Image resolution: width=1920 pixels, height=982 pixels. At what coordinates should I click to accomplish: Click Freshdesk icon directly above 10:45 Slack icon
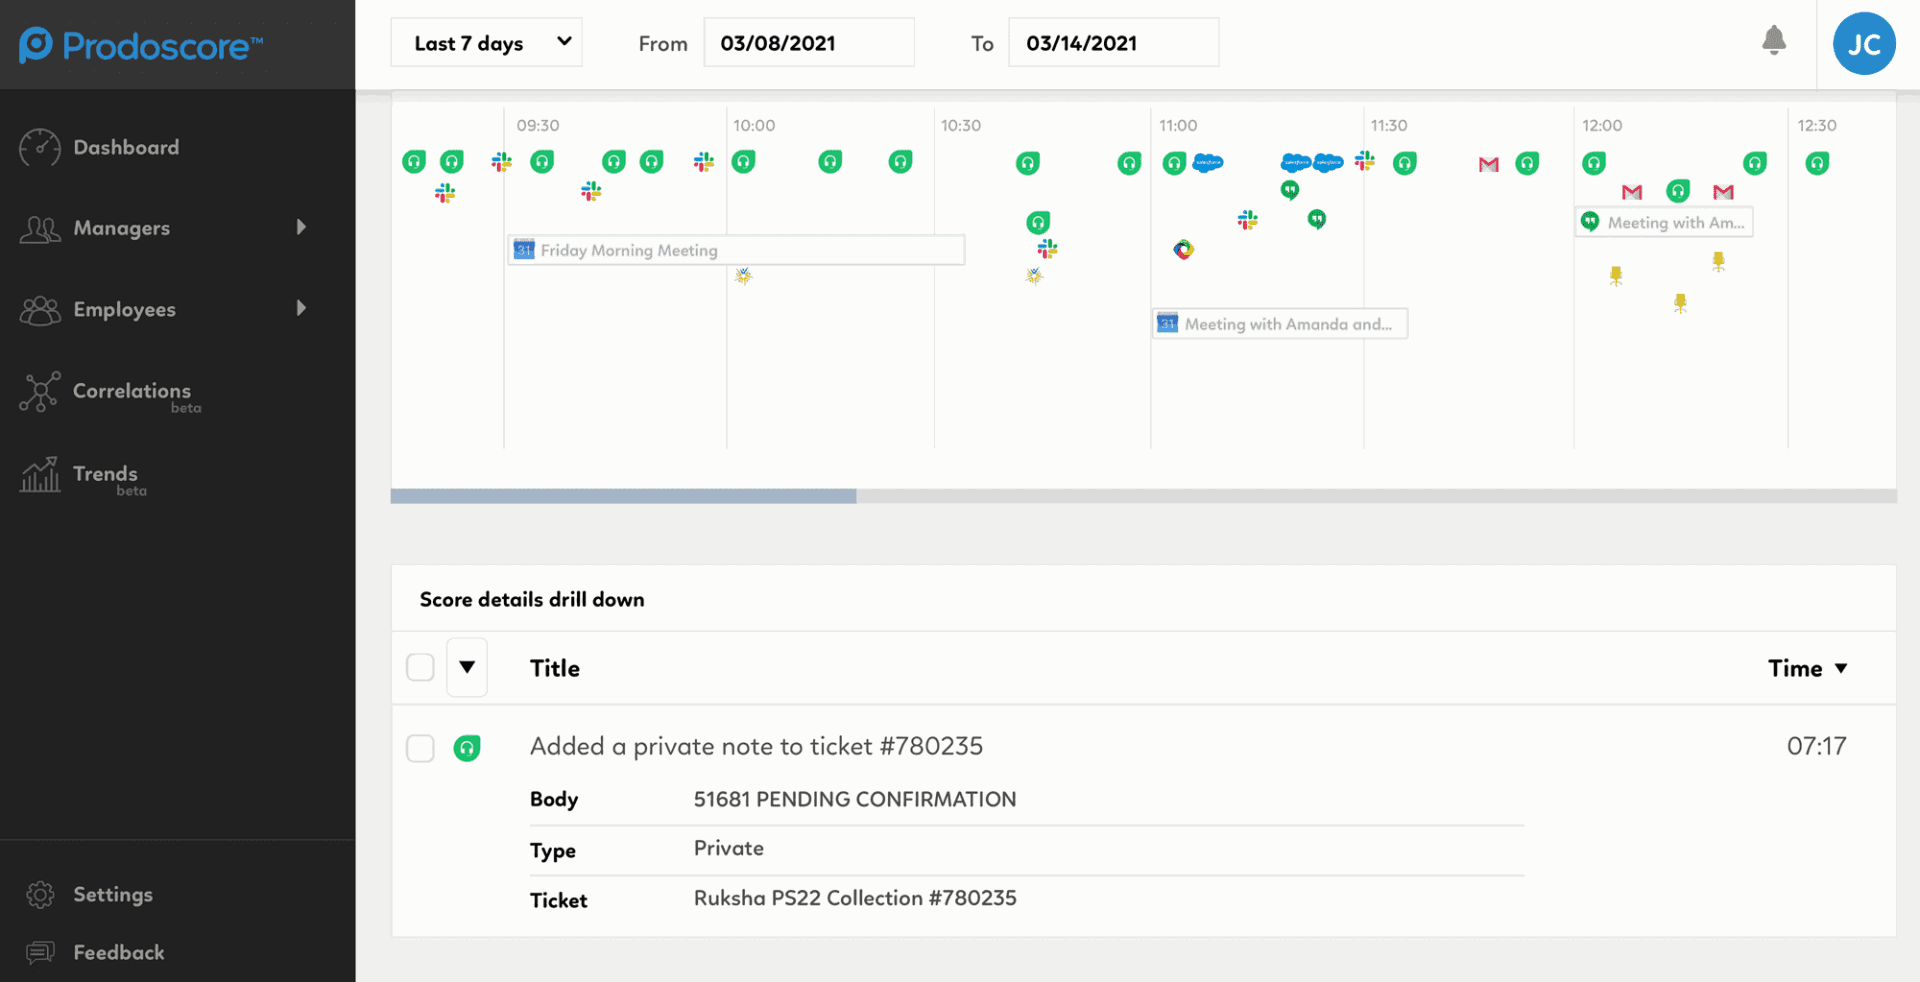pyautogui.click(x=1038, y=222)
